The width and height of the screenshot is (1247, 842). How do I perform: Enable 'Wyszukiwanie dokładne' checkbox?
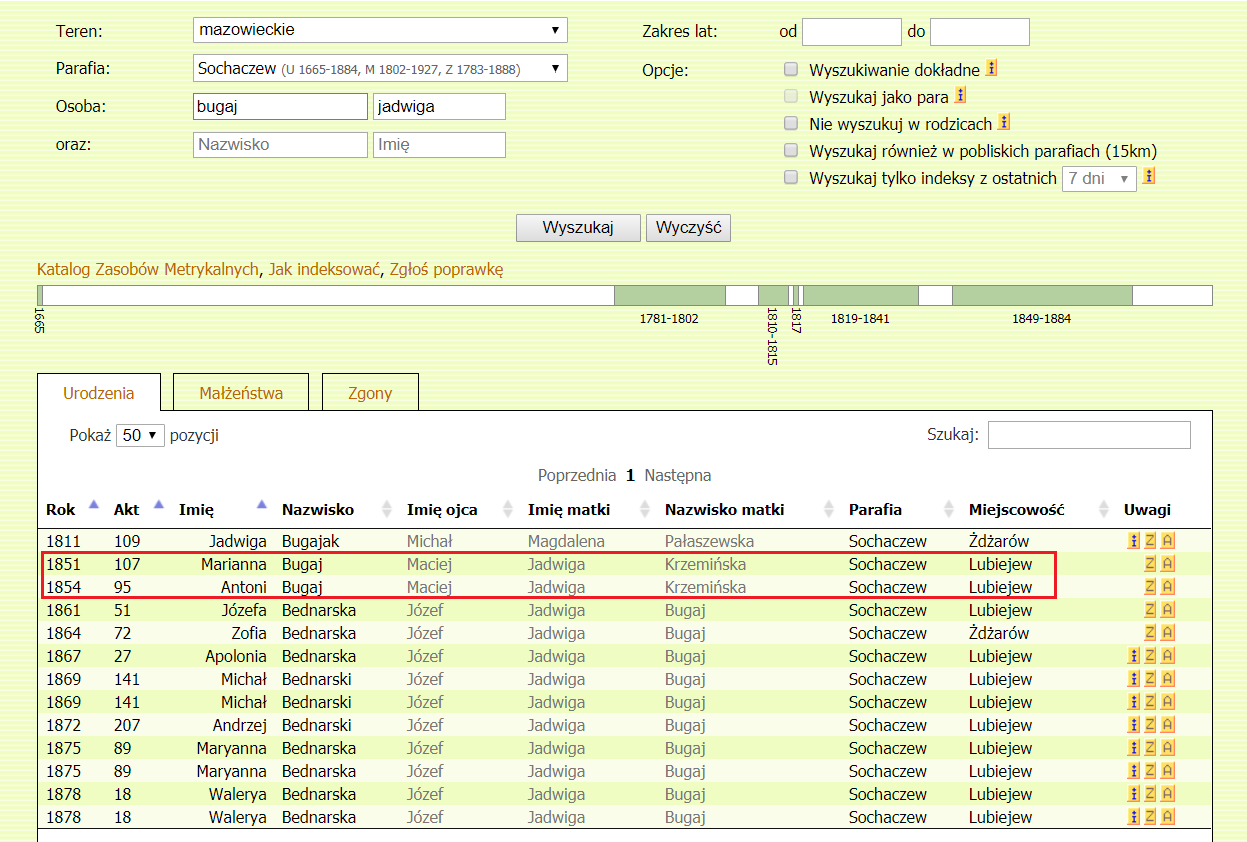coord(791,70)
